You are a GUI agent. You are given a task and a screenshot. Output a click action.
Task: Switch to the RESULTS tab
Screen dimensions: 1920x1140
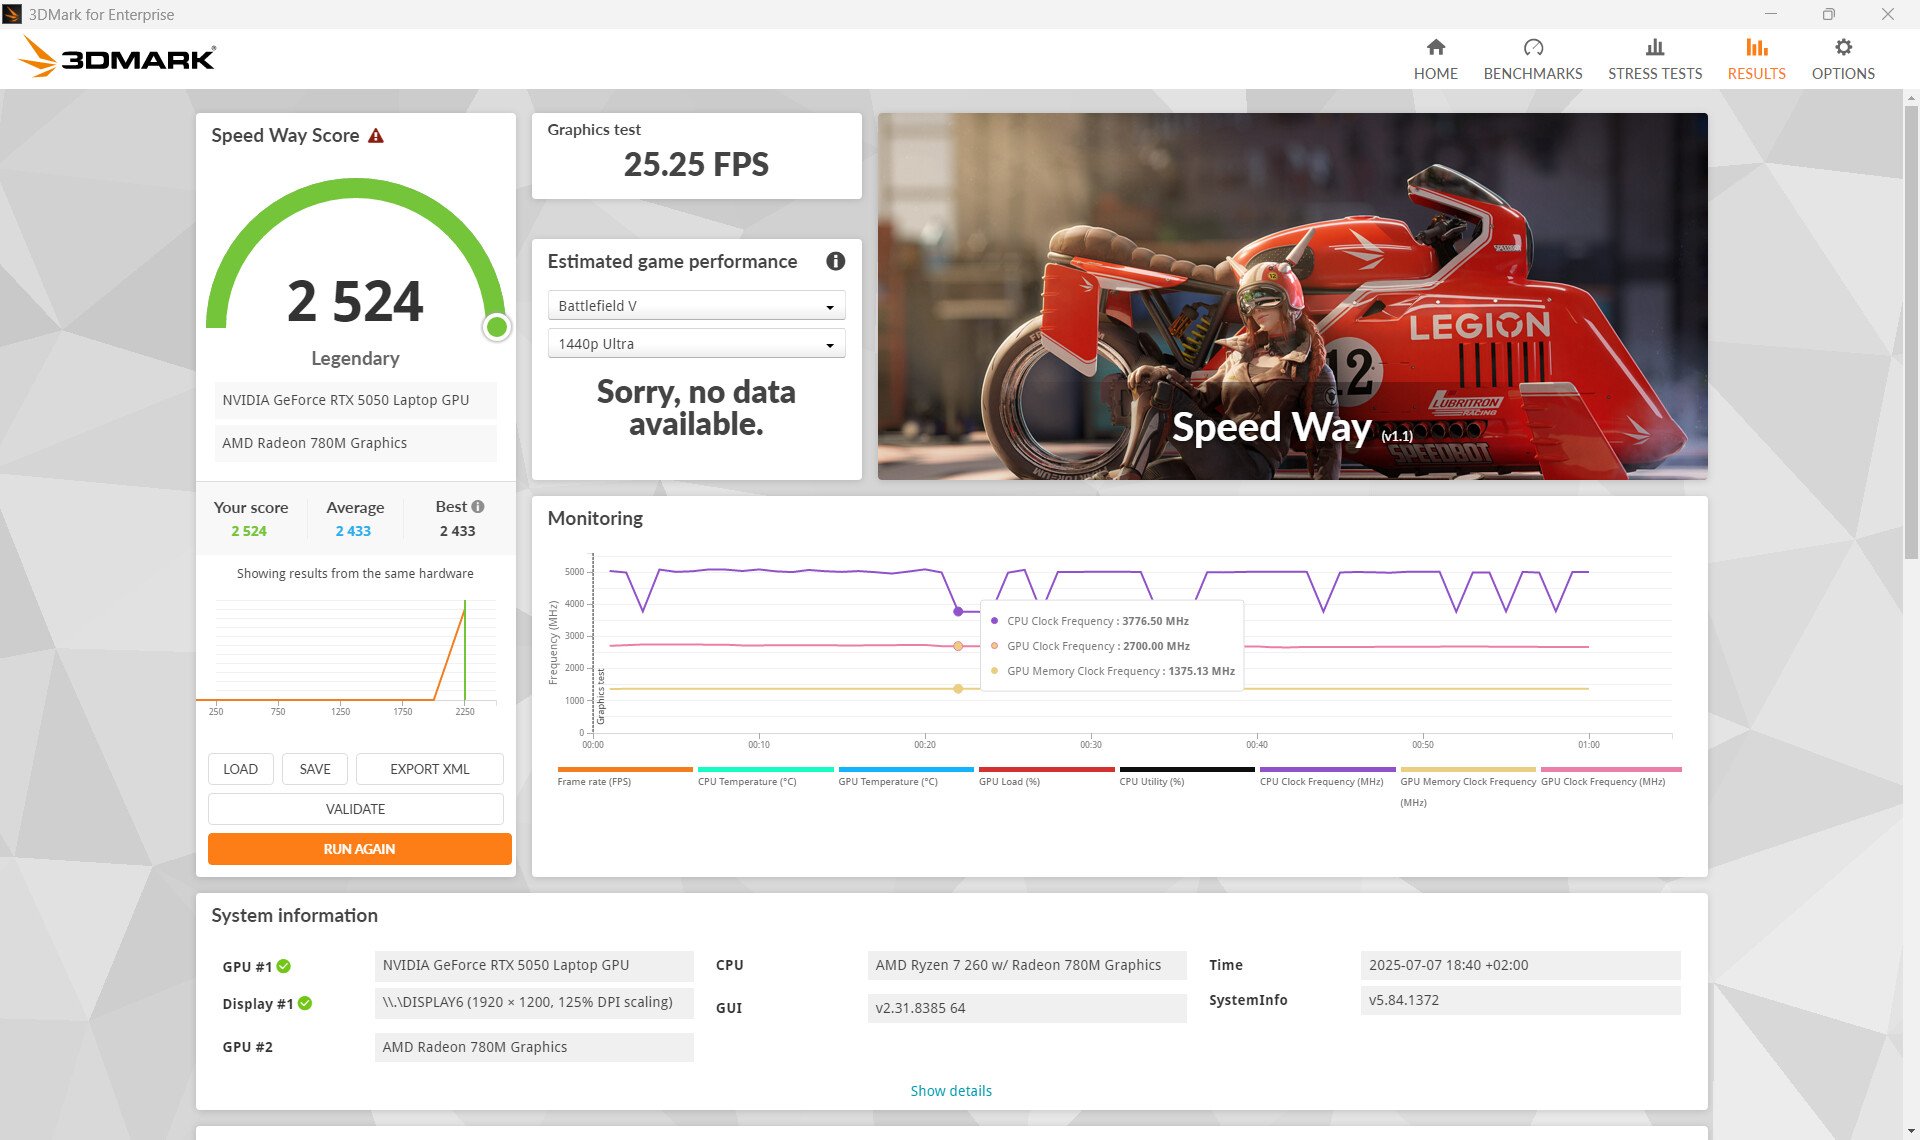click(x=1756, y=56)
